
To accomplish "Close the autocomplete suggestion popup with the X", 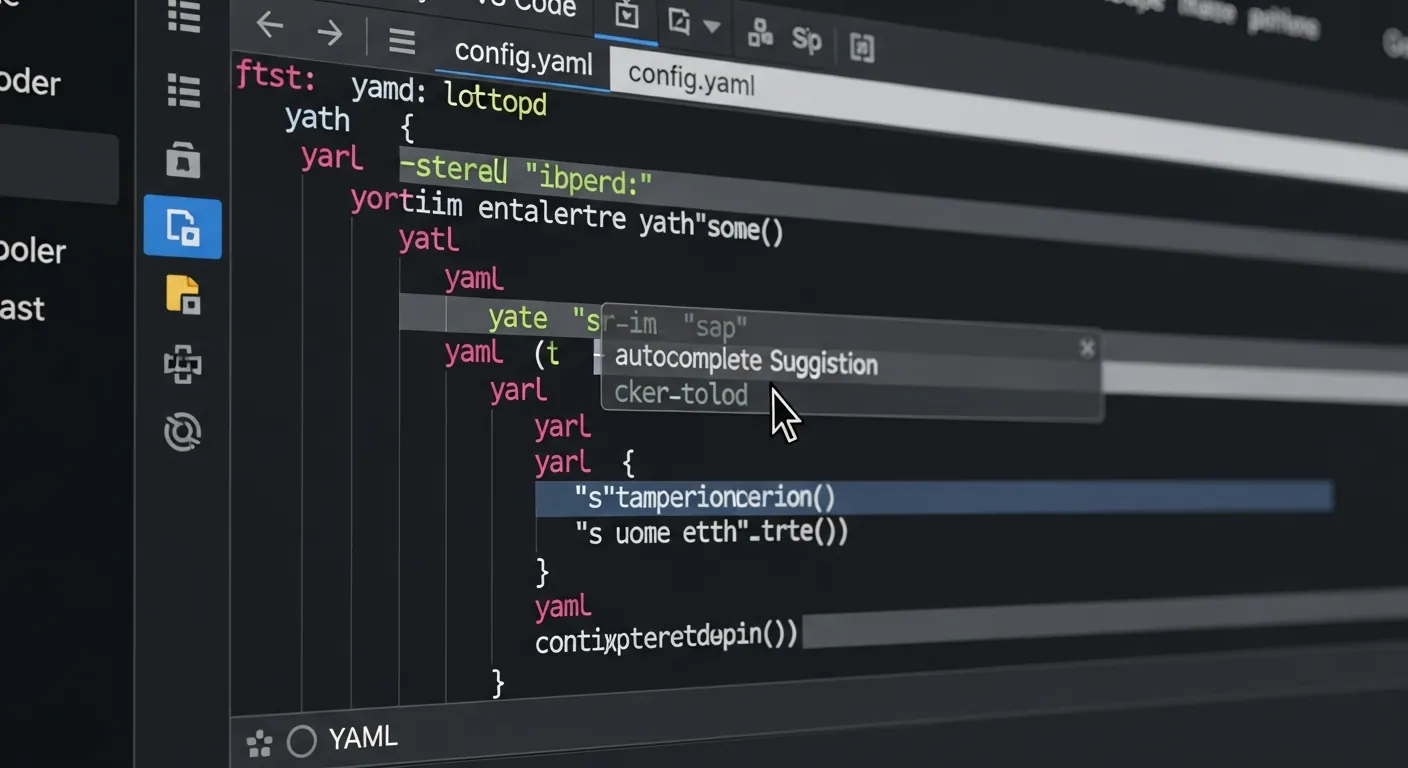I will (x=1087, y=348).
